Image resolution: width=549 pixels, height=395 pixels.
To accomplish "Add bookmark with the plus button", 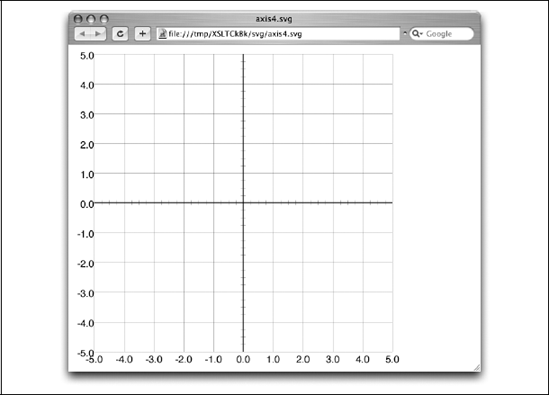I will (143, 34).
